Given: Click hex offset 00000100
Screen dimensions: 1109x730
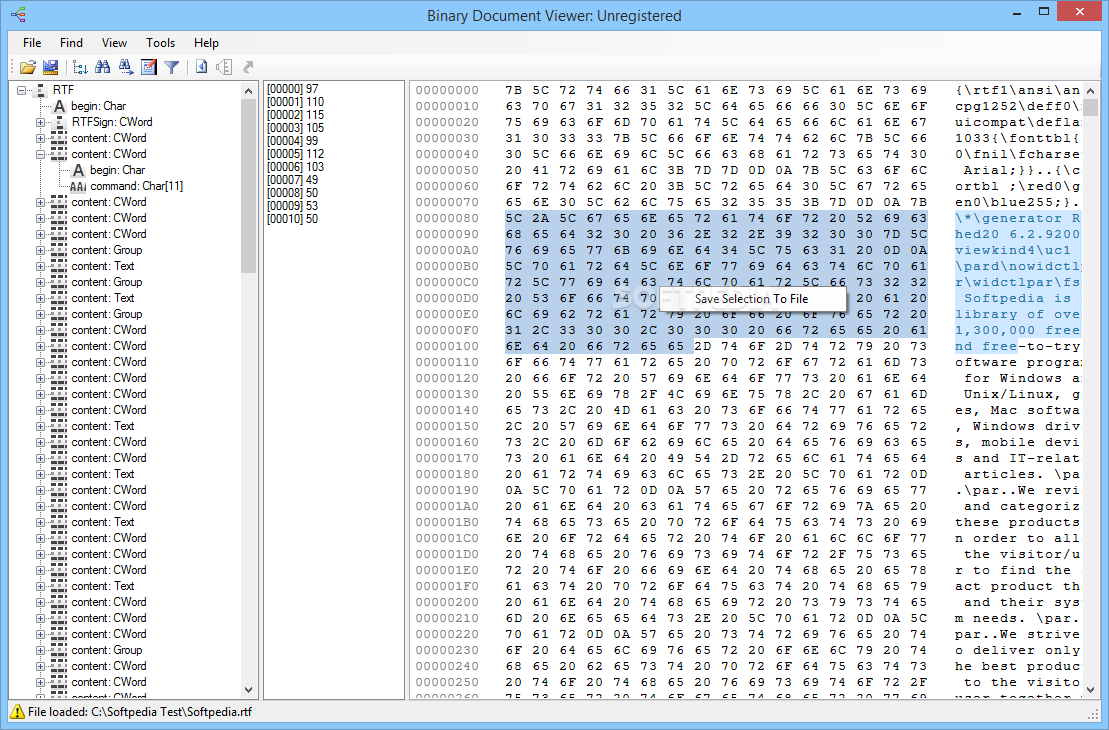Looking at the screenshot, I should click(447, 346).
